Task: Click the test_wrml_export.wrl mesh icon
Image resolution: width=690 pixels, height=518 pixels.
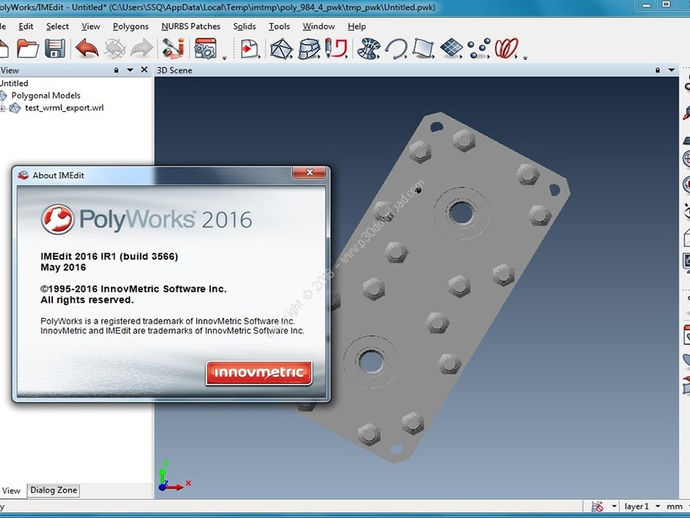Action: 15,108
